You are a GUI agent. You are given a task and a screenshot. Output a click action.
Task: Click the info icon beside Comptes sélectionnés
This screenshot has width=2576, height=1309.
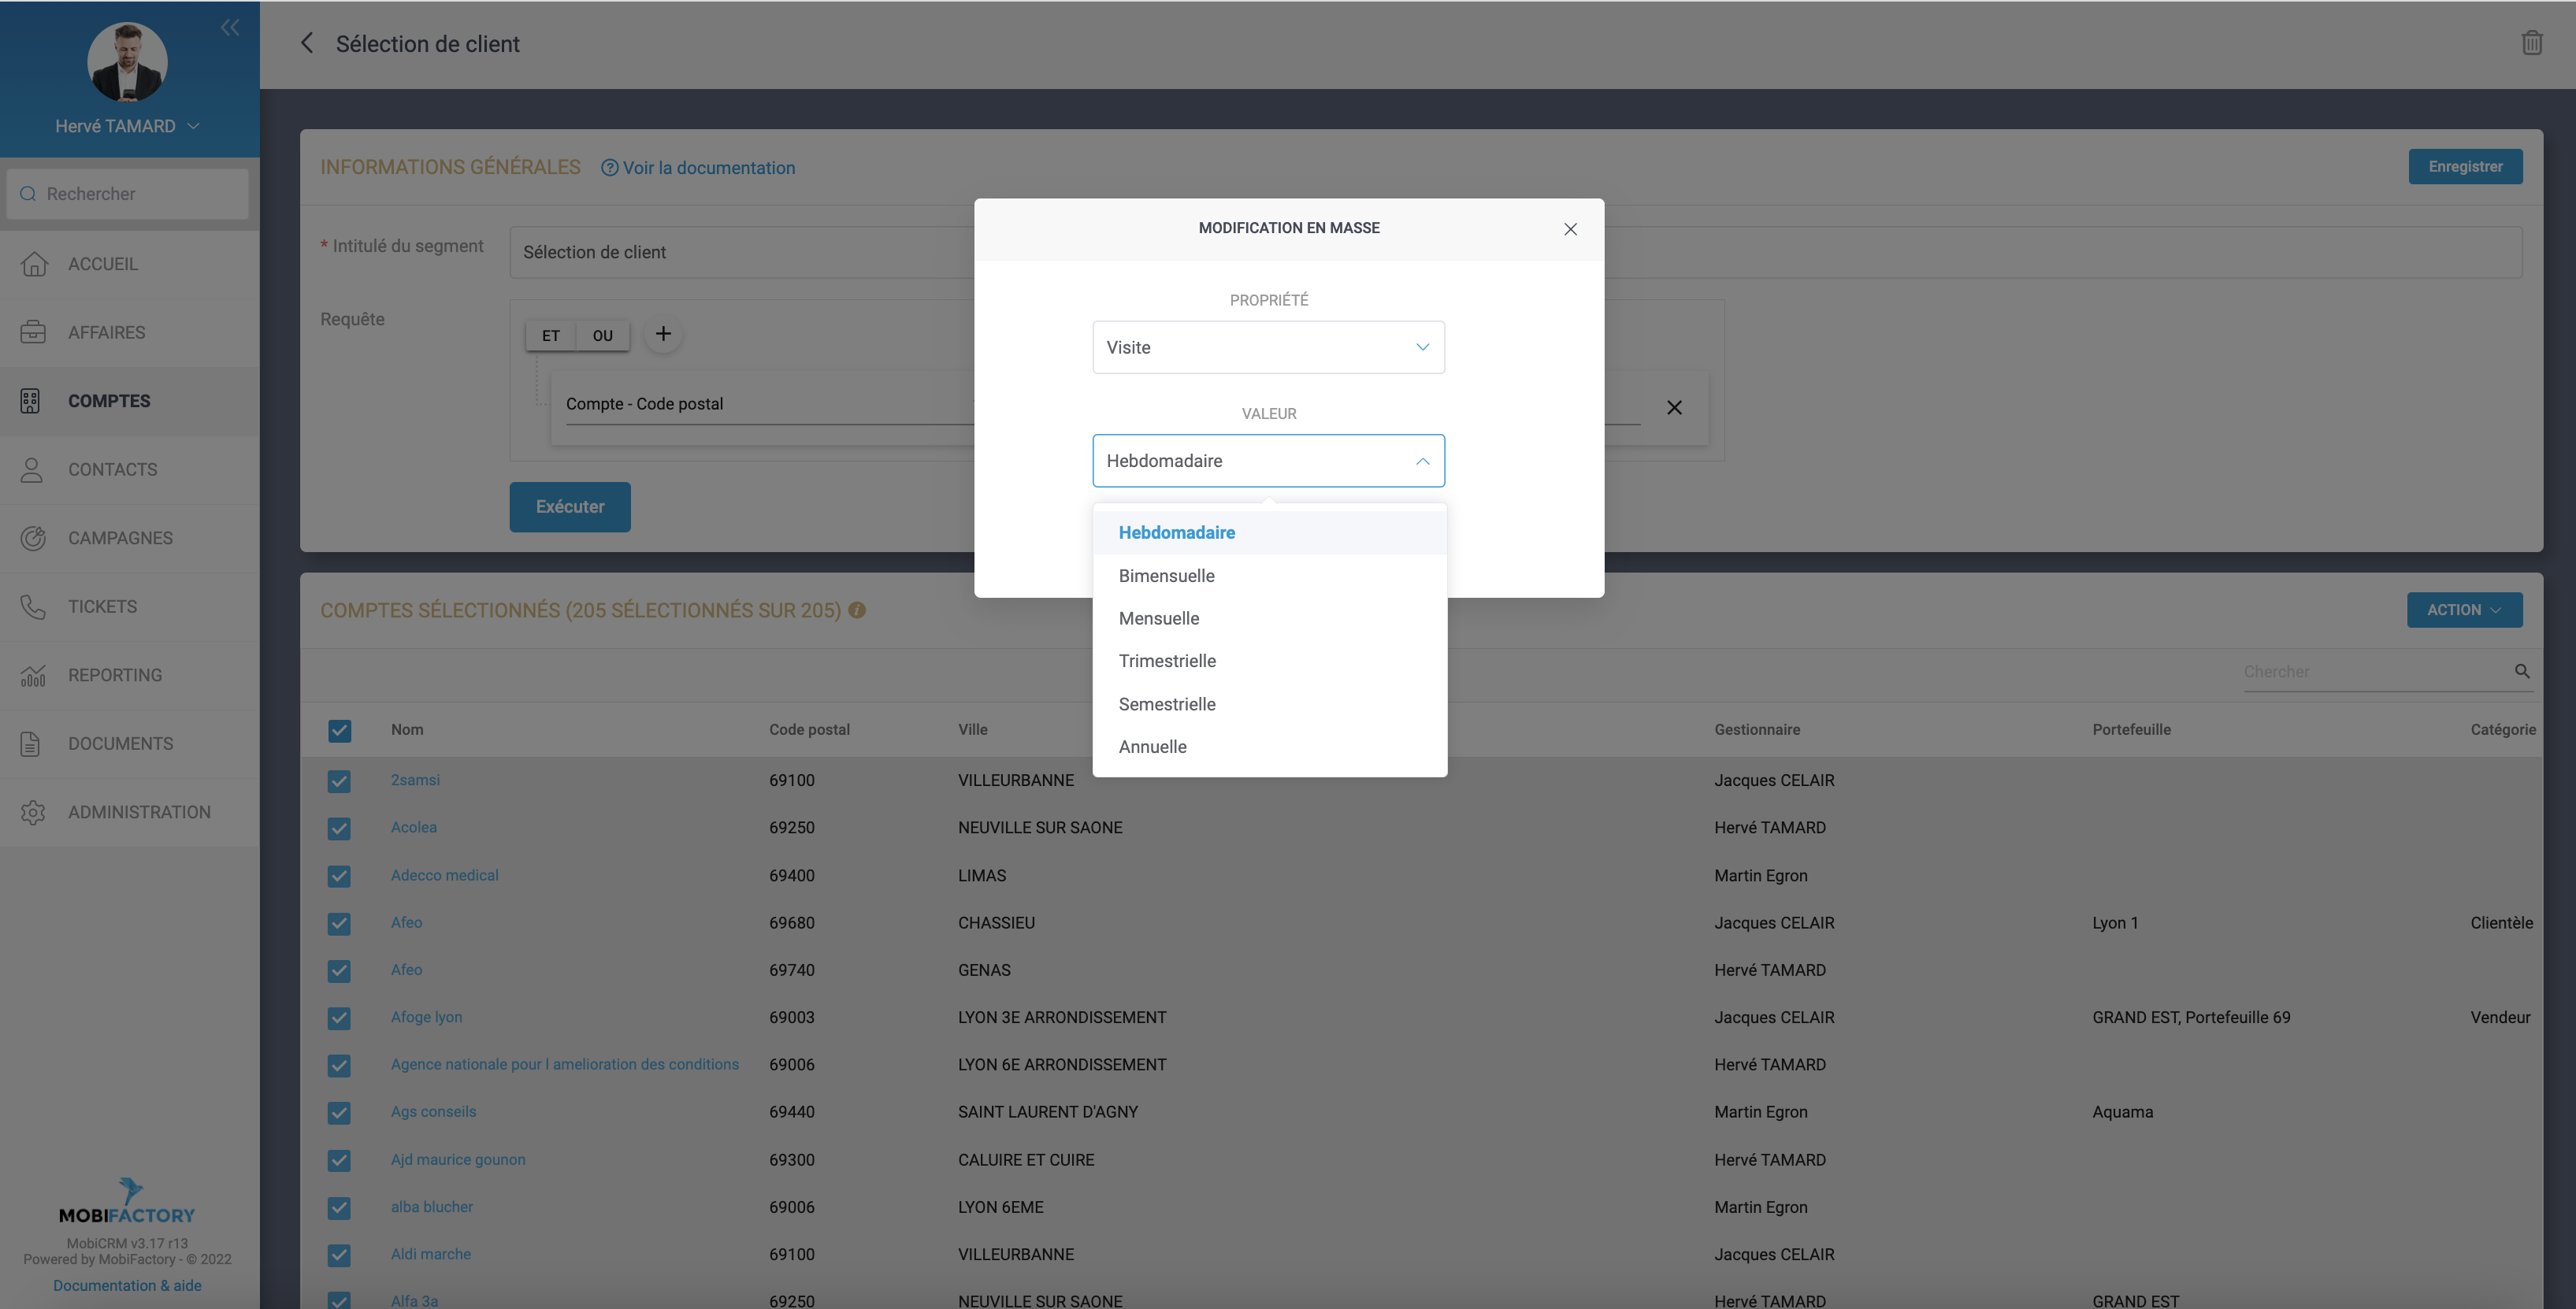[x=857, y=610]
